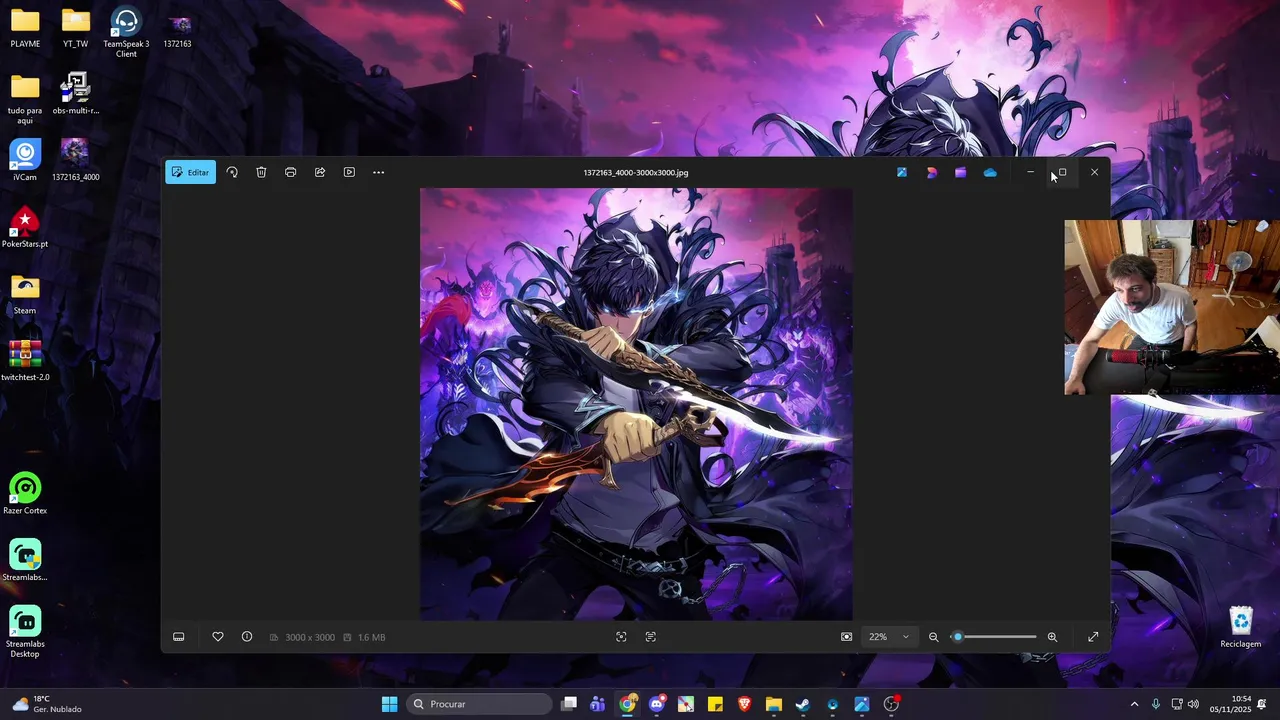
Task: Open the OBS icon with red badge on taskbar
Action: click(x=891, y=704)
